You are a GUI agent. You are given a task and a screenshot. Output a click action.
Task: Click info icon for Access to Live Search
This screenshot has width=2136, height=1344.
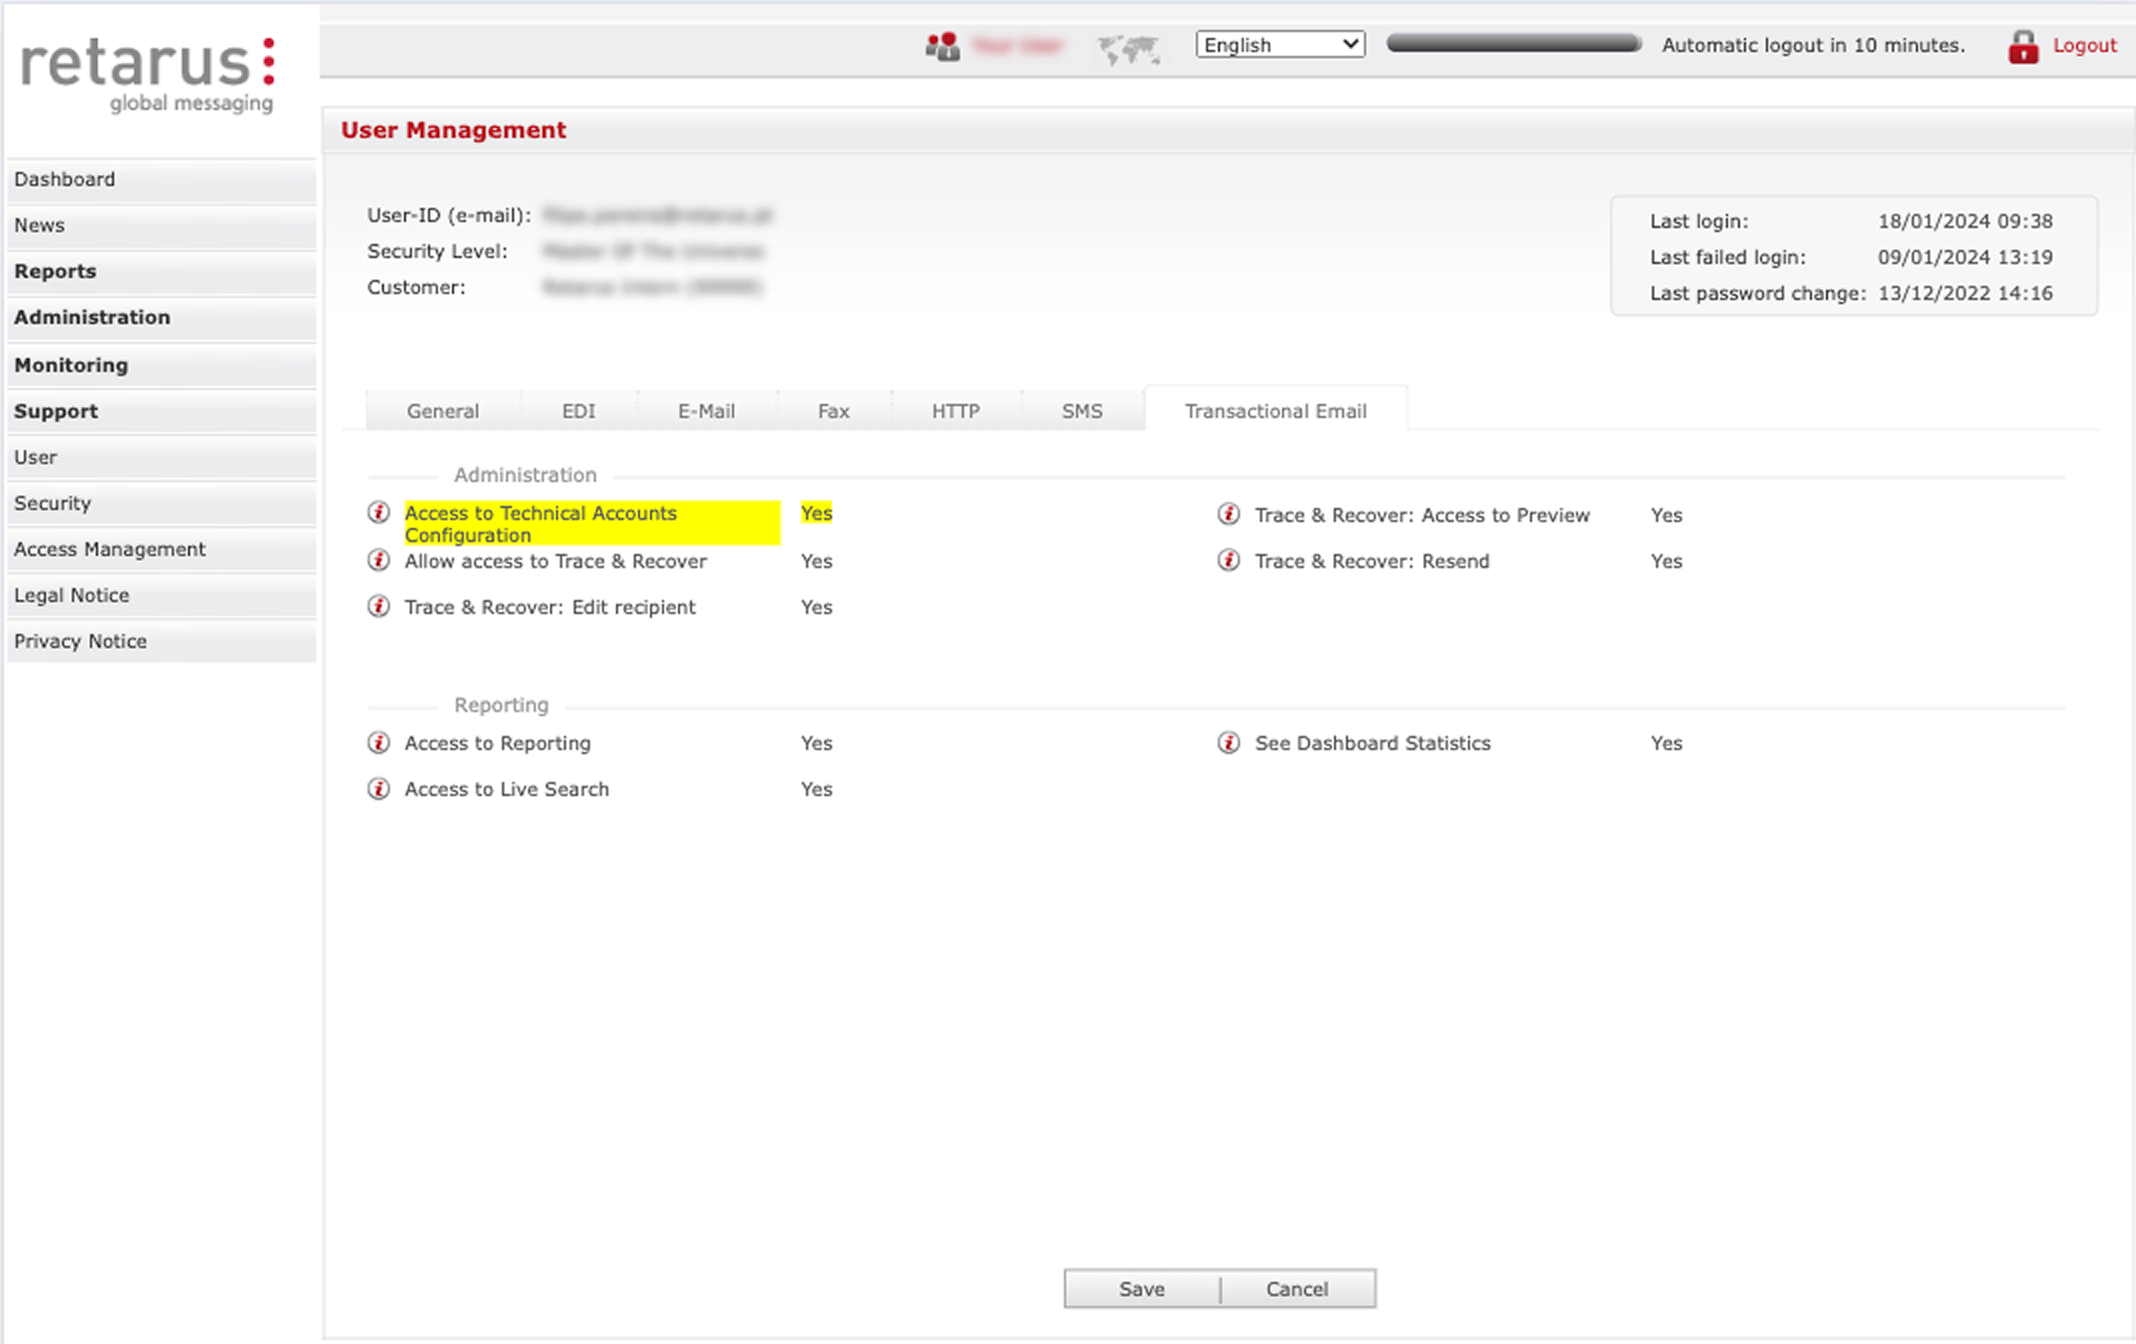[378, 789]
